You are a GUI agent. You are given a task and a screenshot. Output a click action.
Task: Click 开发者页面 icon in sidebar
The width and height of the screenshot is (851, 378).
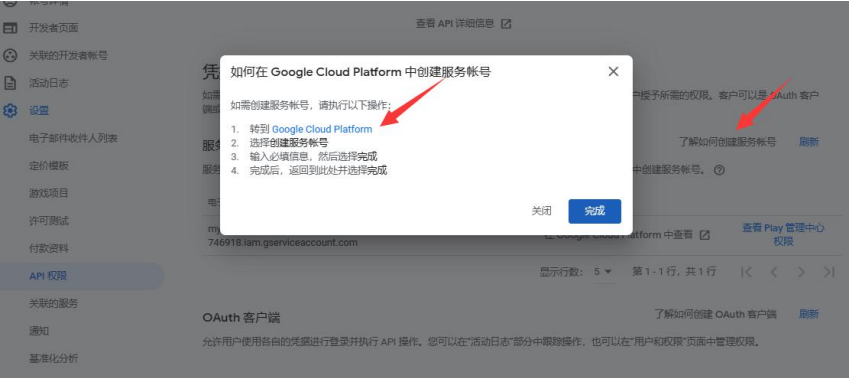tap(10, 28)
